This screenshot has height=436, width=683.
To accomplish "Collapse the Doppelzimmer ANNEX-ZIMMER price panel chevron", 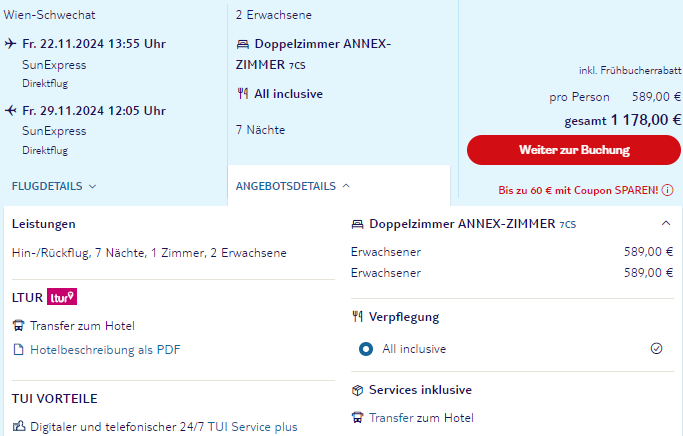I will (666, 223).
